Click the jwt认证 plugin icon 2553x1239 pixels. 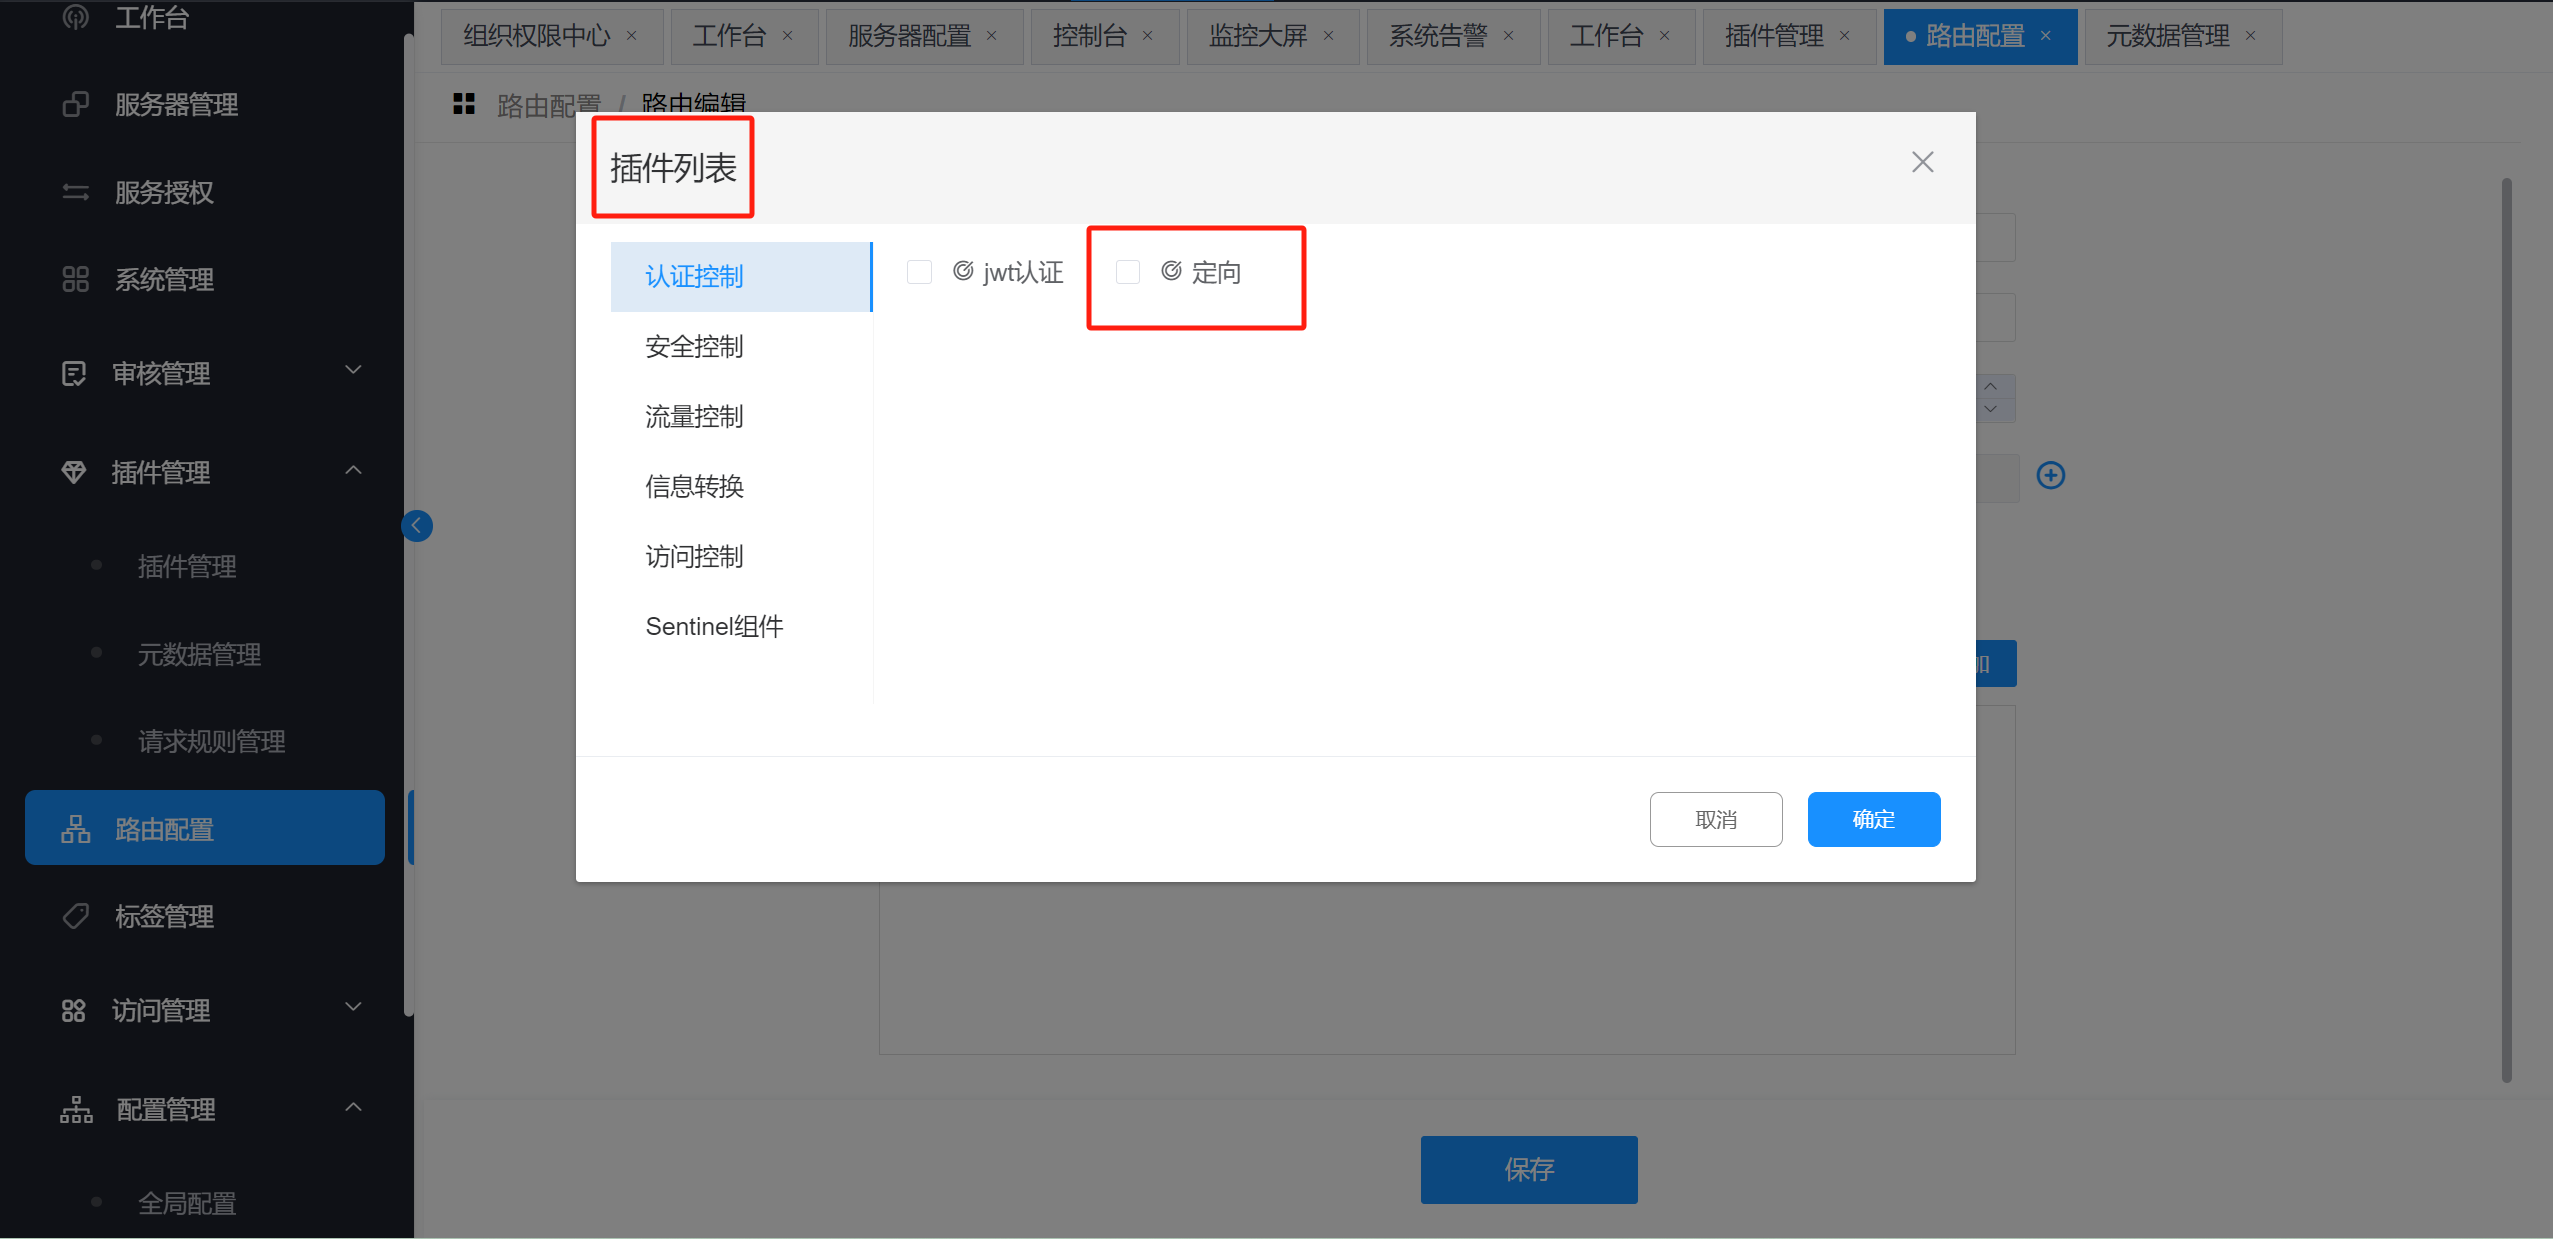[963, 271]
